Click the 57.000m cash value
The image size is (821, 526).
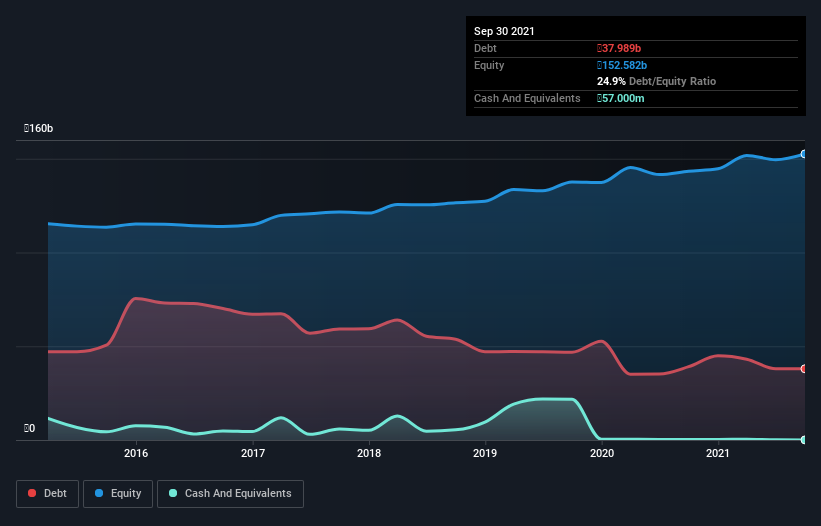click(621, 98)
